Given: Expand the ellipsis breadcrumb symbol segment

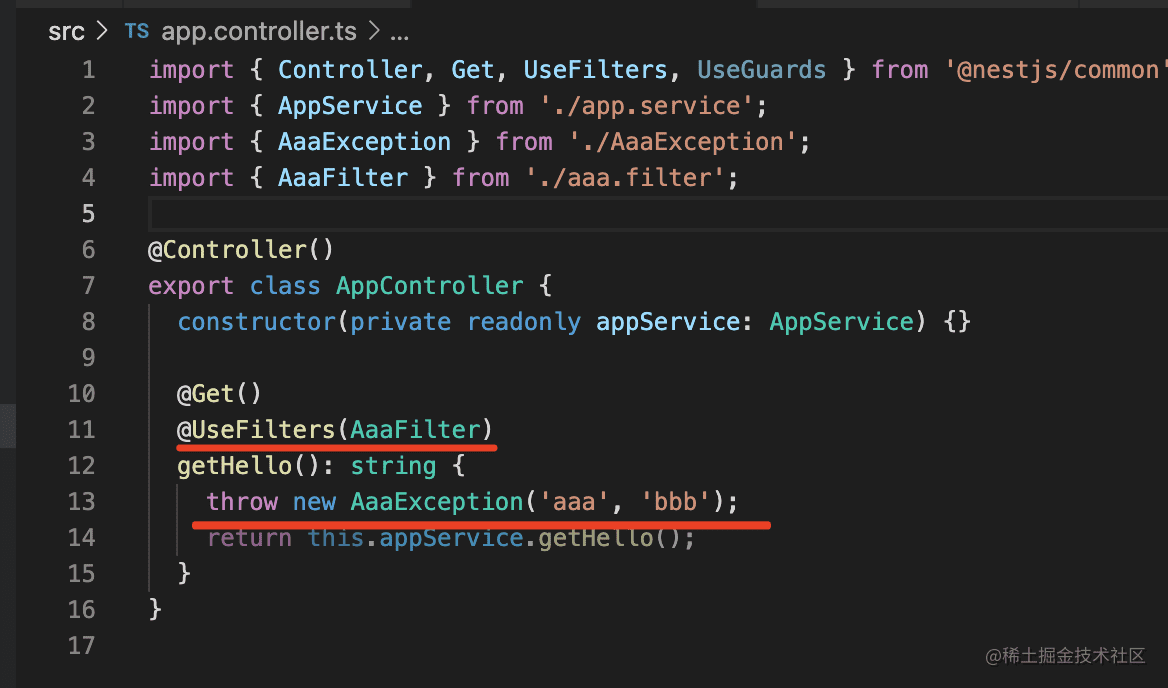Looking at the screenshot, I should coord(399,32).
